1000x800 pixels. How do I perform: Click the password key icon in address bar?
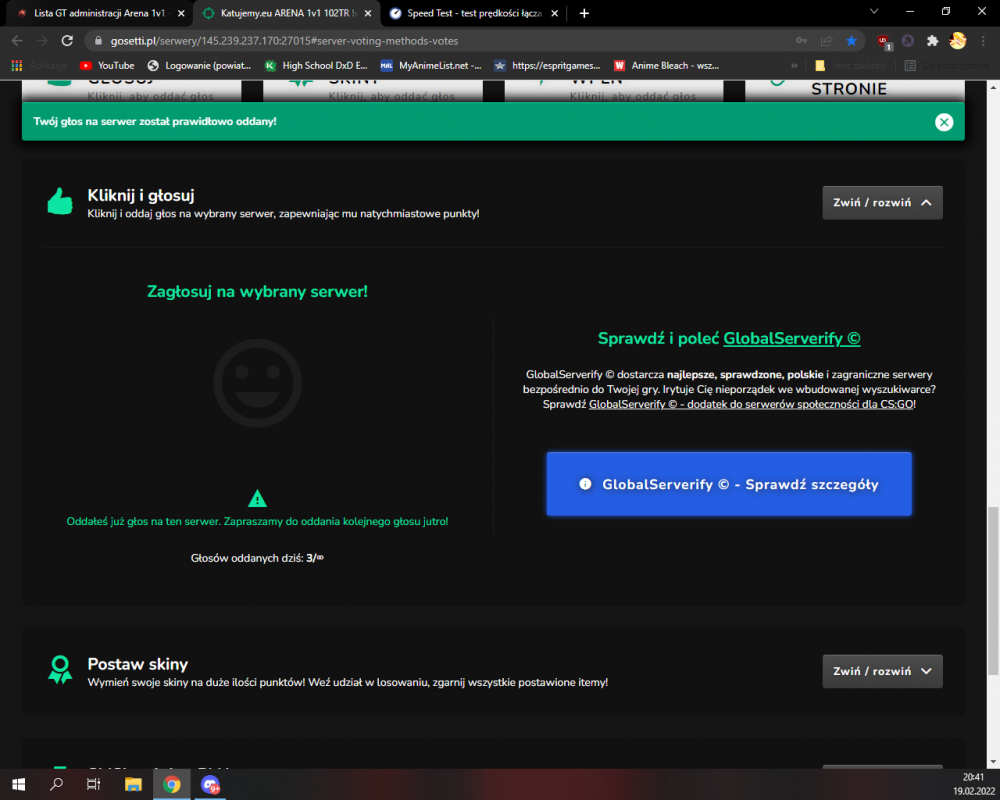pyautogui.click(x=802, y=41)
